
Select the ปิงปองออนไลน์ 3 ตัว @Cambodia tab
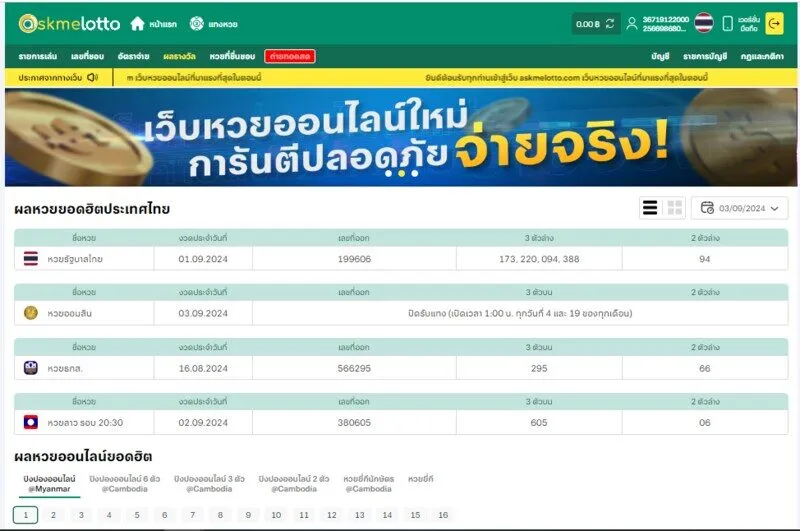209,484
